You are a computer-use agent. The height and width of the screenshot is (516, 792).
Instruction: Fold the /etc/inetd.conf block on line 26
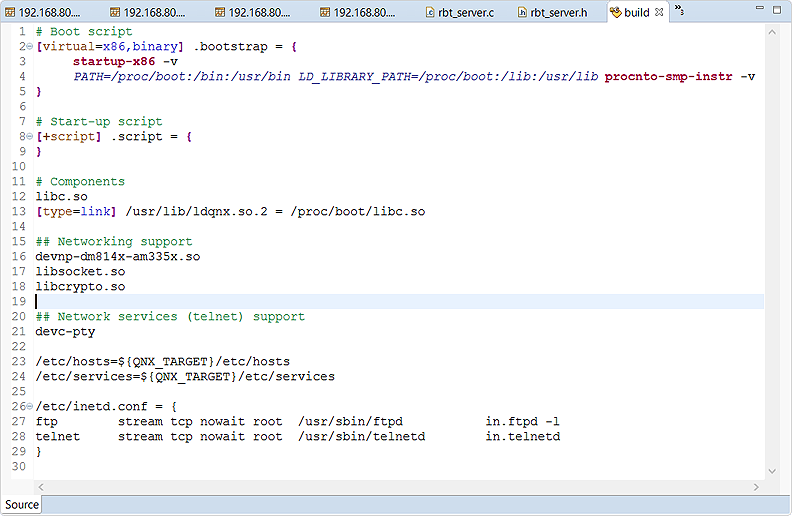(x=29, y=407)
